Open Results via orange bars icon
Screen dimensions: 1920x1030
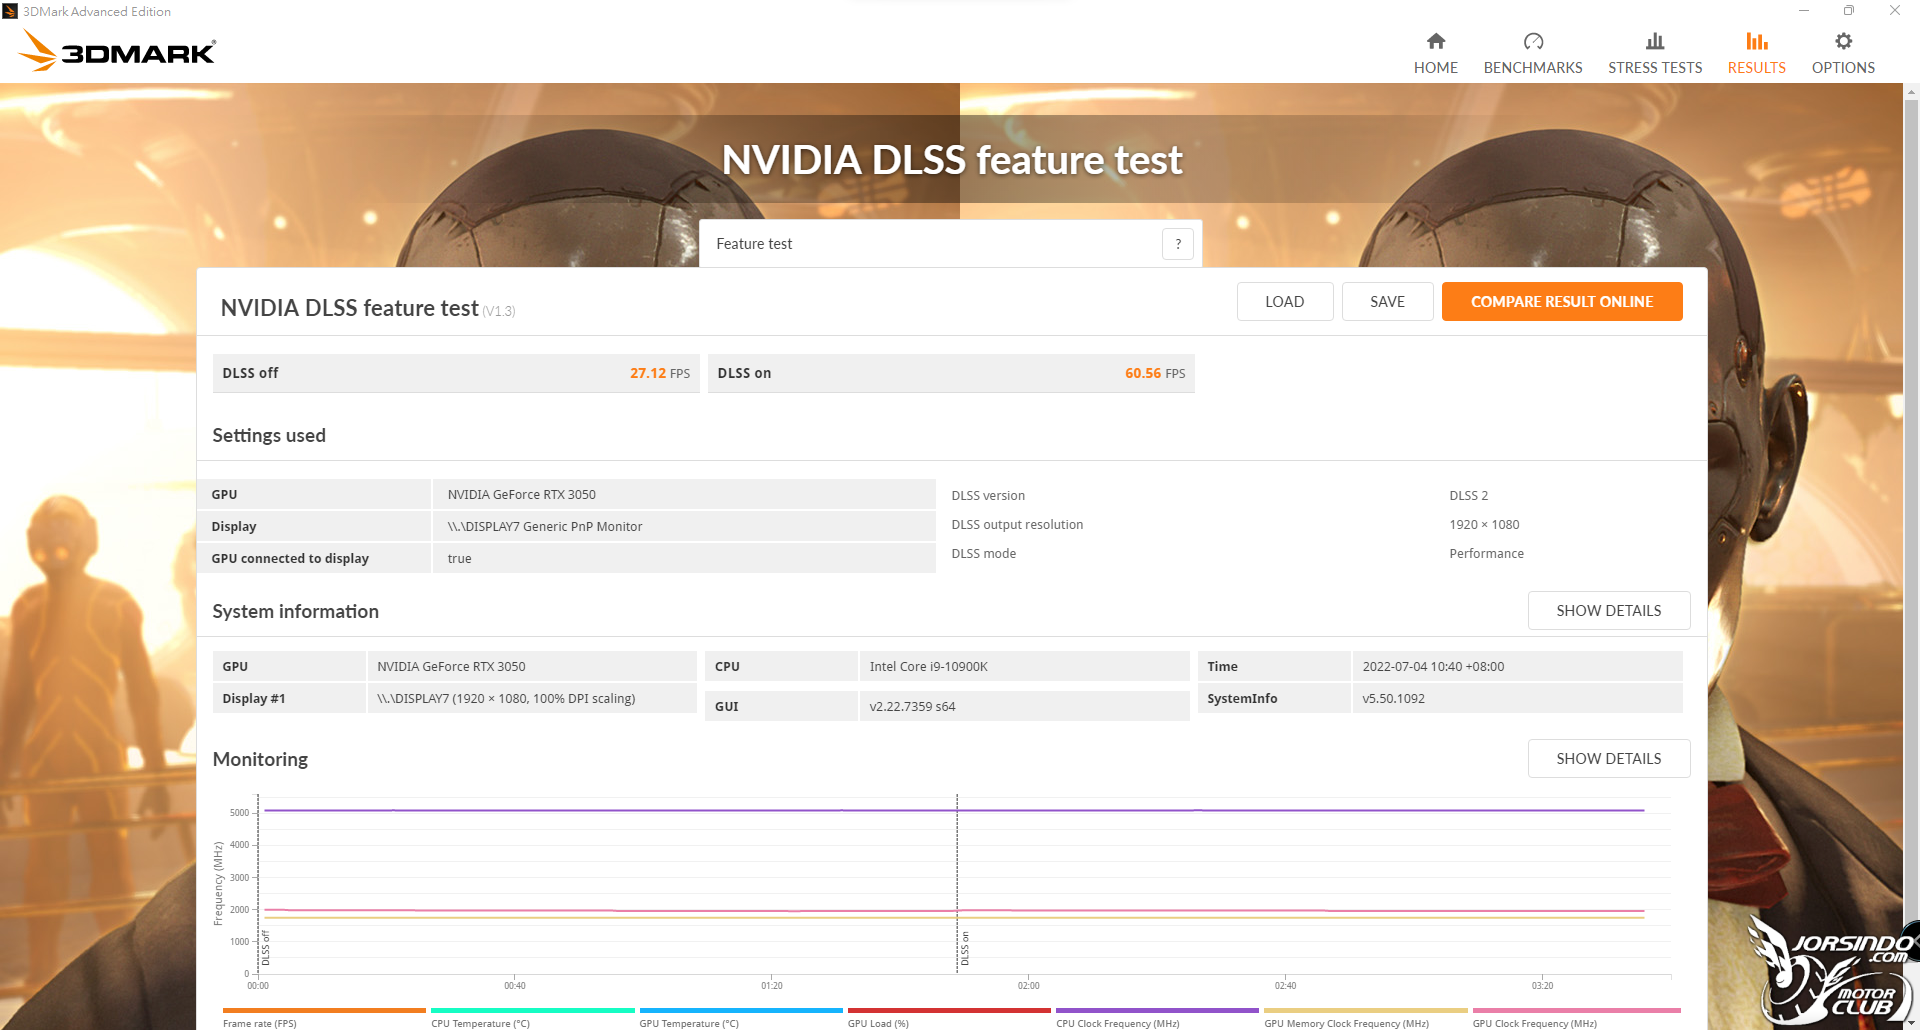pos(1757,41)
